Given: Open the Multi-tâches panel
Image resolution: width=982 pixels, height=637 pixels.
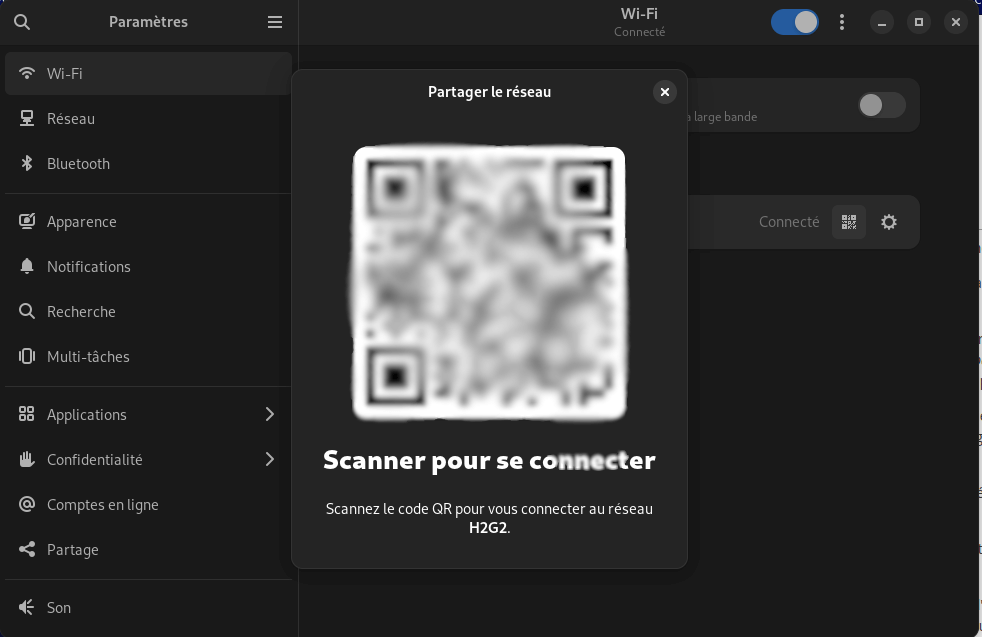Looking at the screenshot, I should (148, 357).
